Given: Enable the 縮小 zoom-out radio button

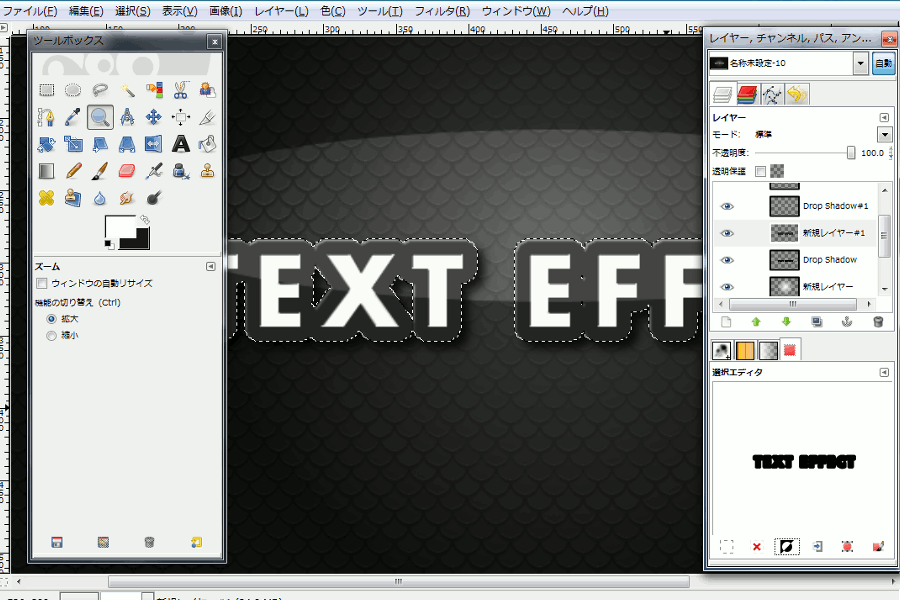Looking at the screenshot, I should (x=51, y=335).
